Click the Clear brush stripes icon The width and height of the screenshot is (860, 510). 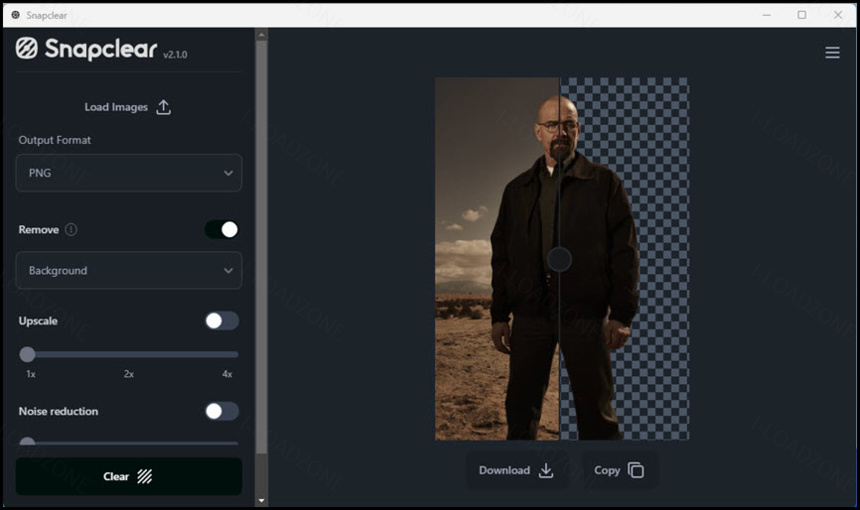(145, 476)
